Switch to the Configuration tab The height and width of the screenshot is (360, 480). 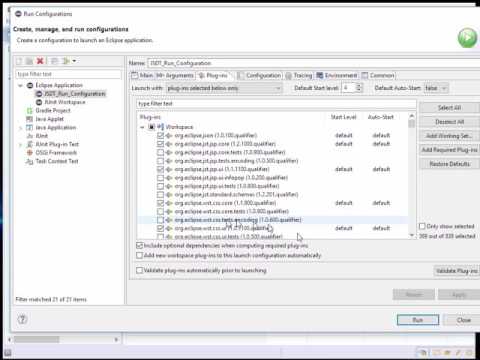(x=260, y=76)
